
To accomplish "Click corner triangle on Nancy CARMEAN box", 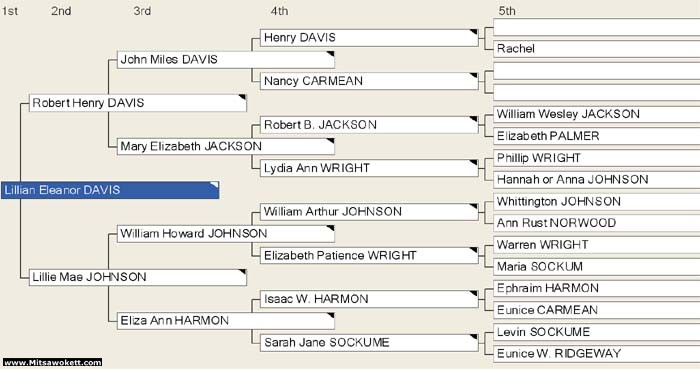I will click(x=474, y=76).
